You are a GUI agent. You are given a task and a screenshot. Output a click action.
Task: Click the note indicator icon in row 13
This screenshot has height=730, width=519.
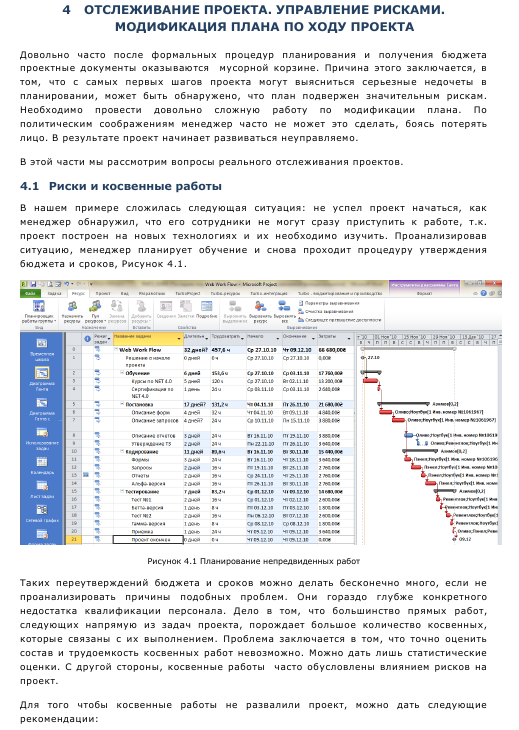(x=86, y=475)
